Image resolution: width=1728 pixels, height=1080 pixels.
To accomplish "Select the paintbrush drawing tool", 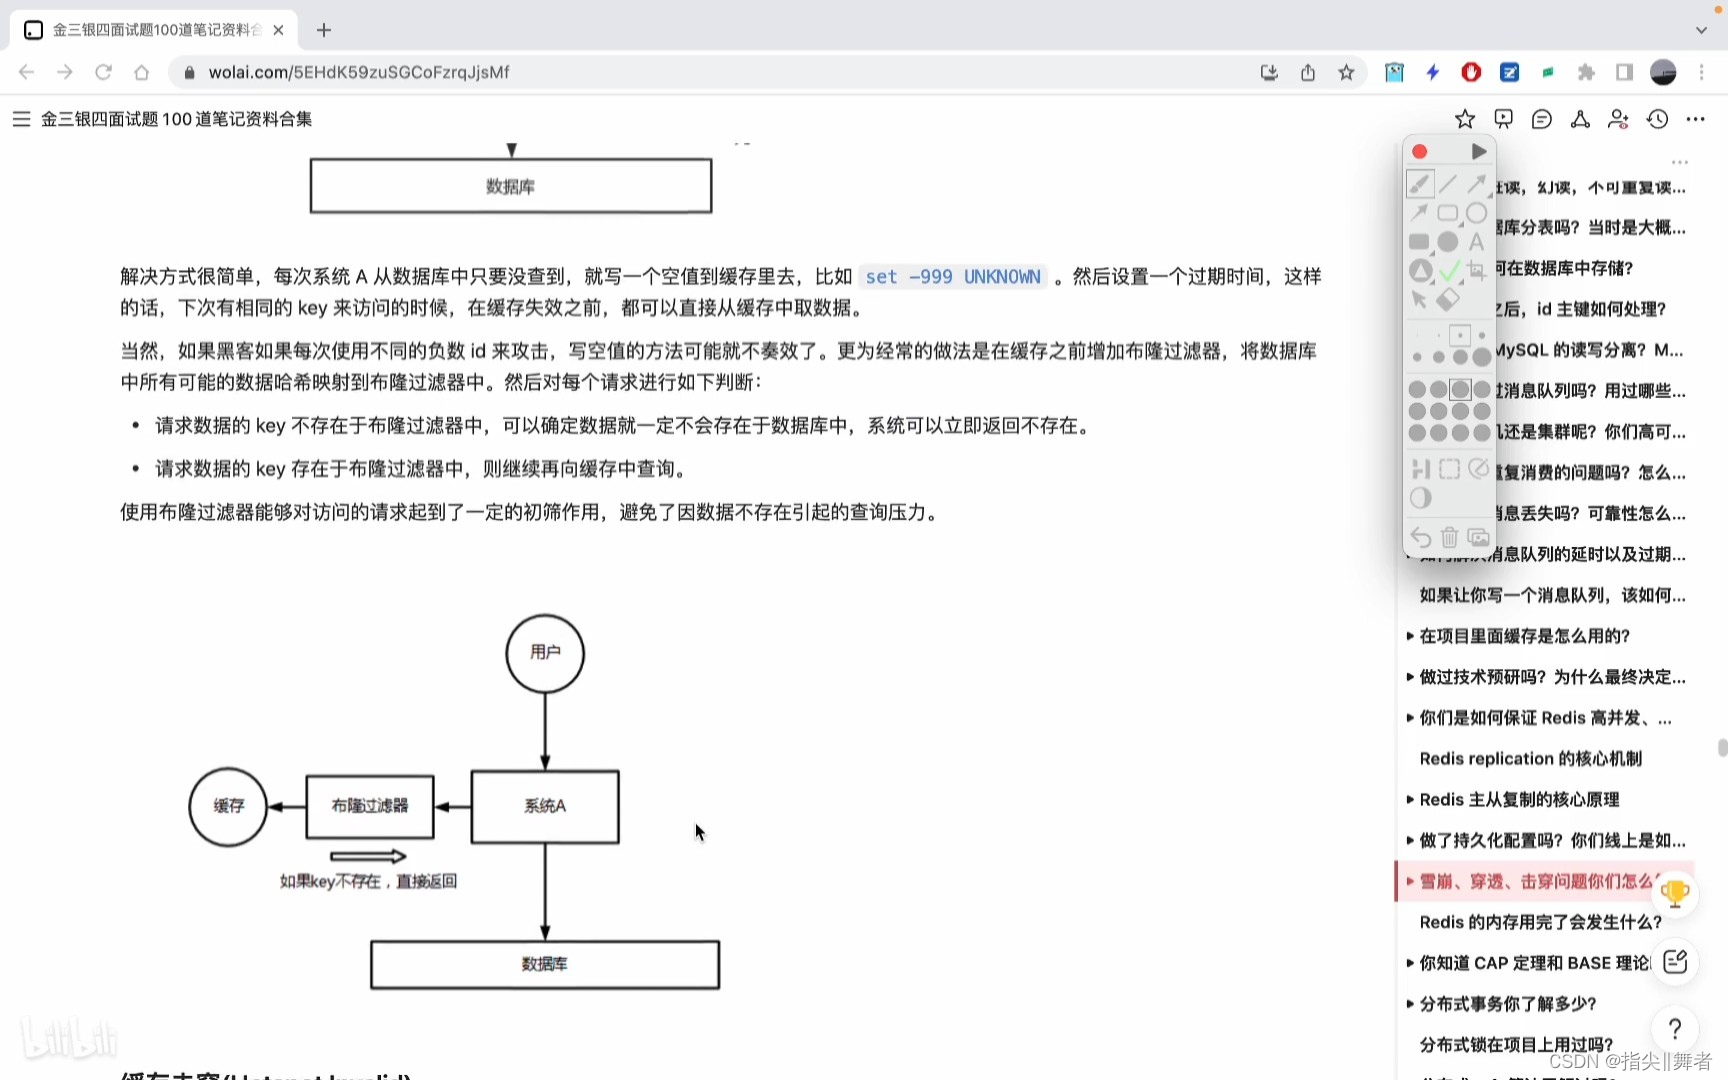I will coord(1420,184).
